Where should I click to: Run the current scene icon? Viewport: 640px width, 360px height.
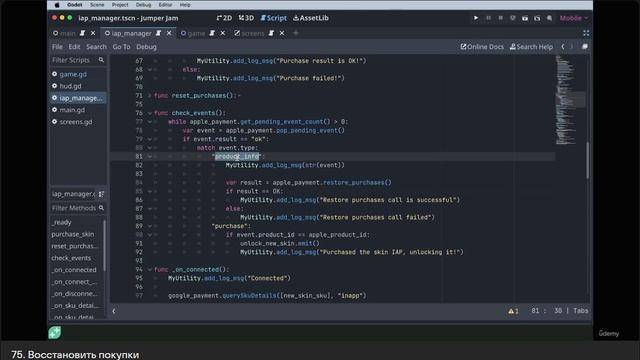(525, 18)
